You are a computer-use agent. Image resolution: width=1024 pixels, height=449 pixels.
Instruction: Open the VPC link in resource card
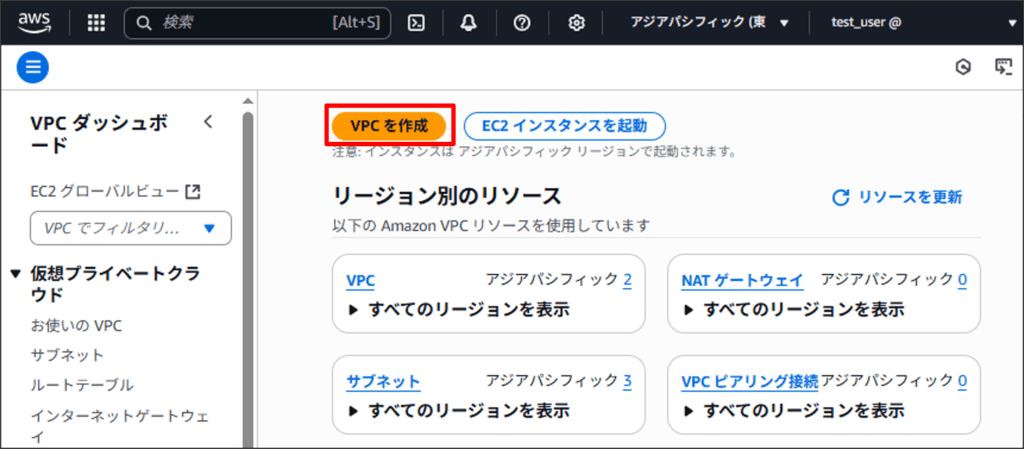point(360,281)
